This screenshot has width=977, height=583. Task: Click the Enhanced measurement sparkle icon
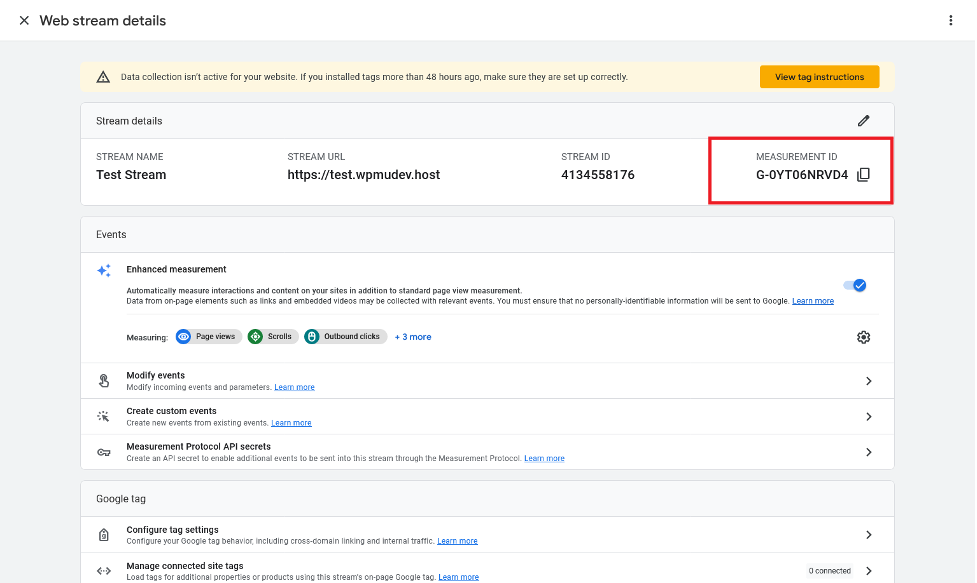coord(103,270)
